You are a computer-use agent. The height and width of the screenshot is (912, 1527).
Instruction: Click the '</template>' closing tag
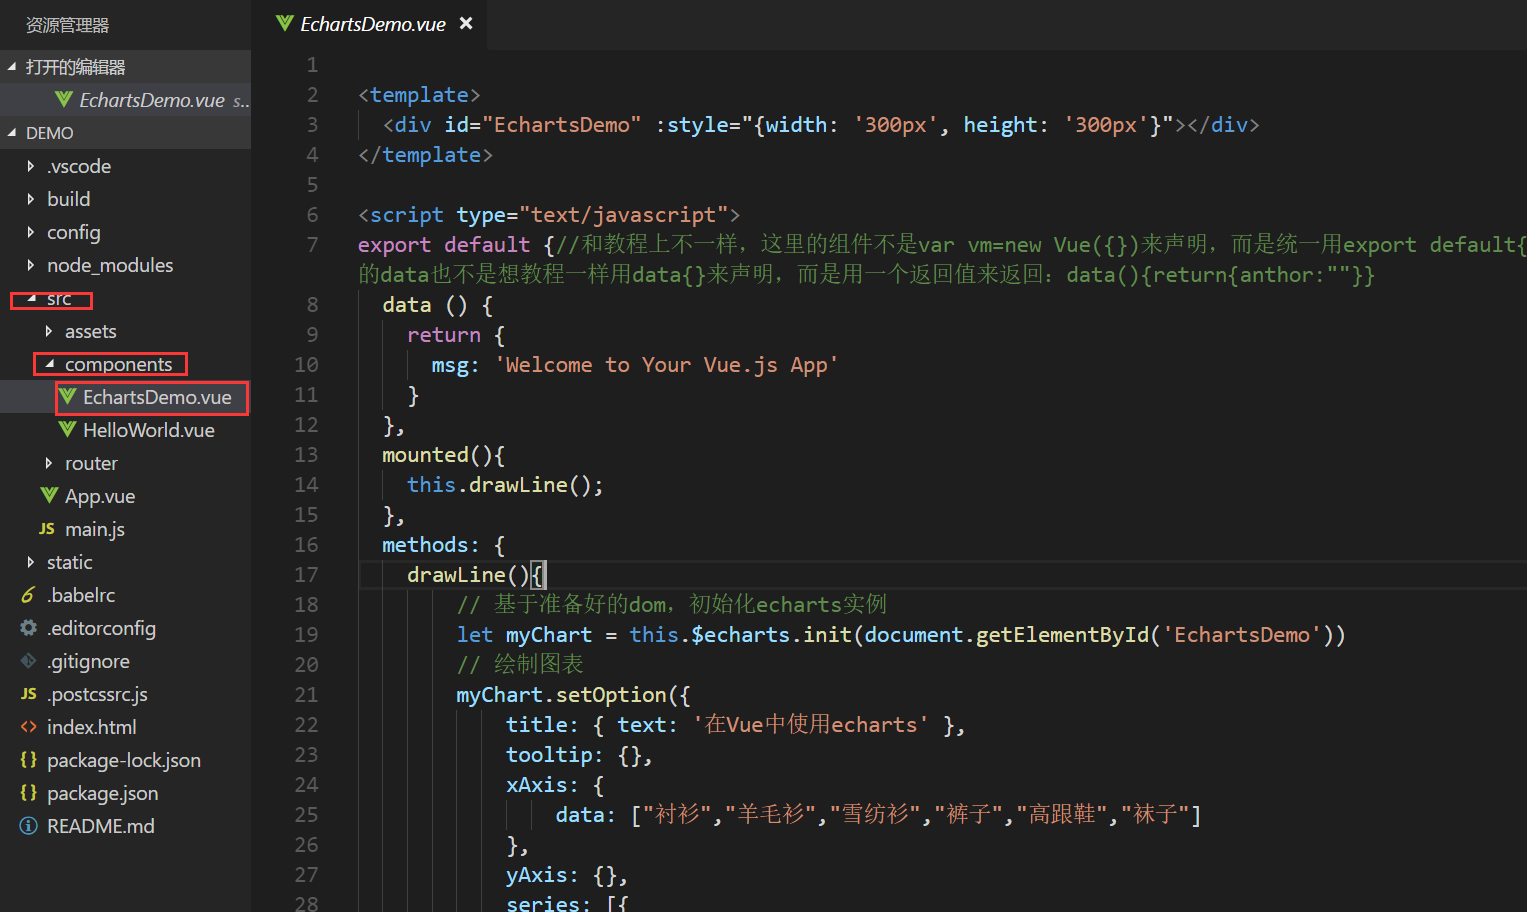pyautogui.click(x=425, y=155)
